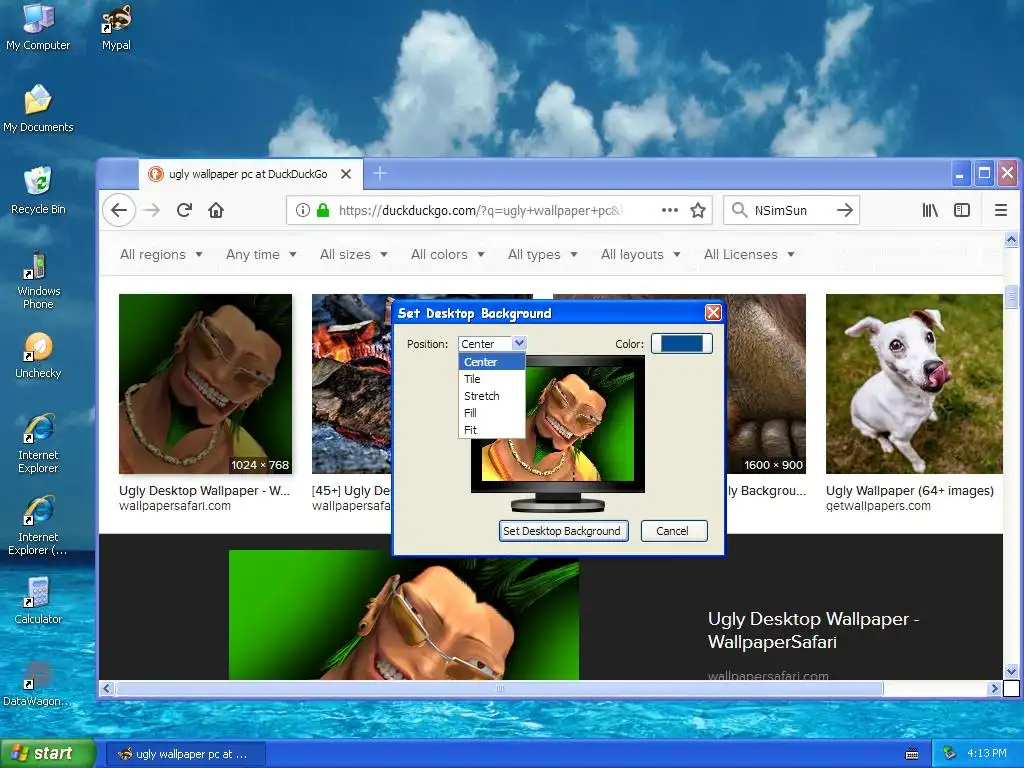Expand the All colors filter

pyautogui.click(x=447, y=255)
